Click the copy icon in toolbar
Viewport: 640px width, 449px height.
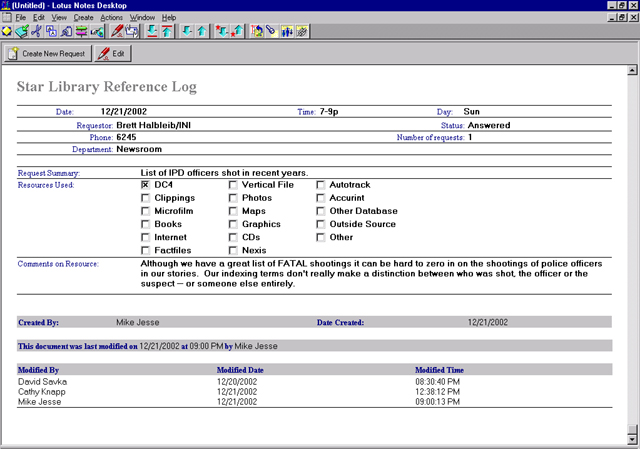point(51,31)
